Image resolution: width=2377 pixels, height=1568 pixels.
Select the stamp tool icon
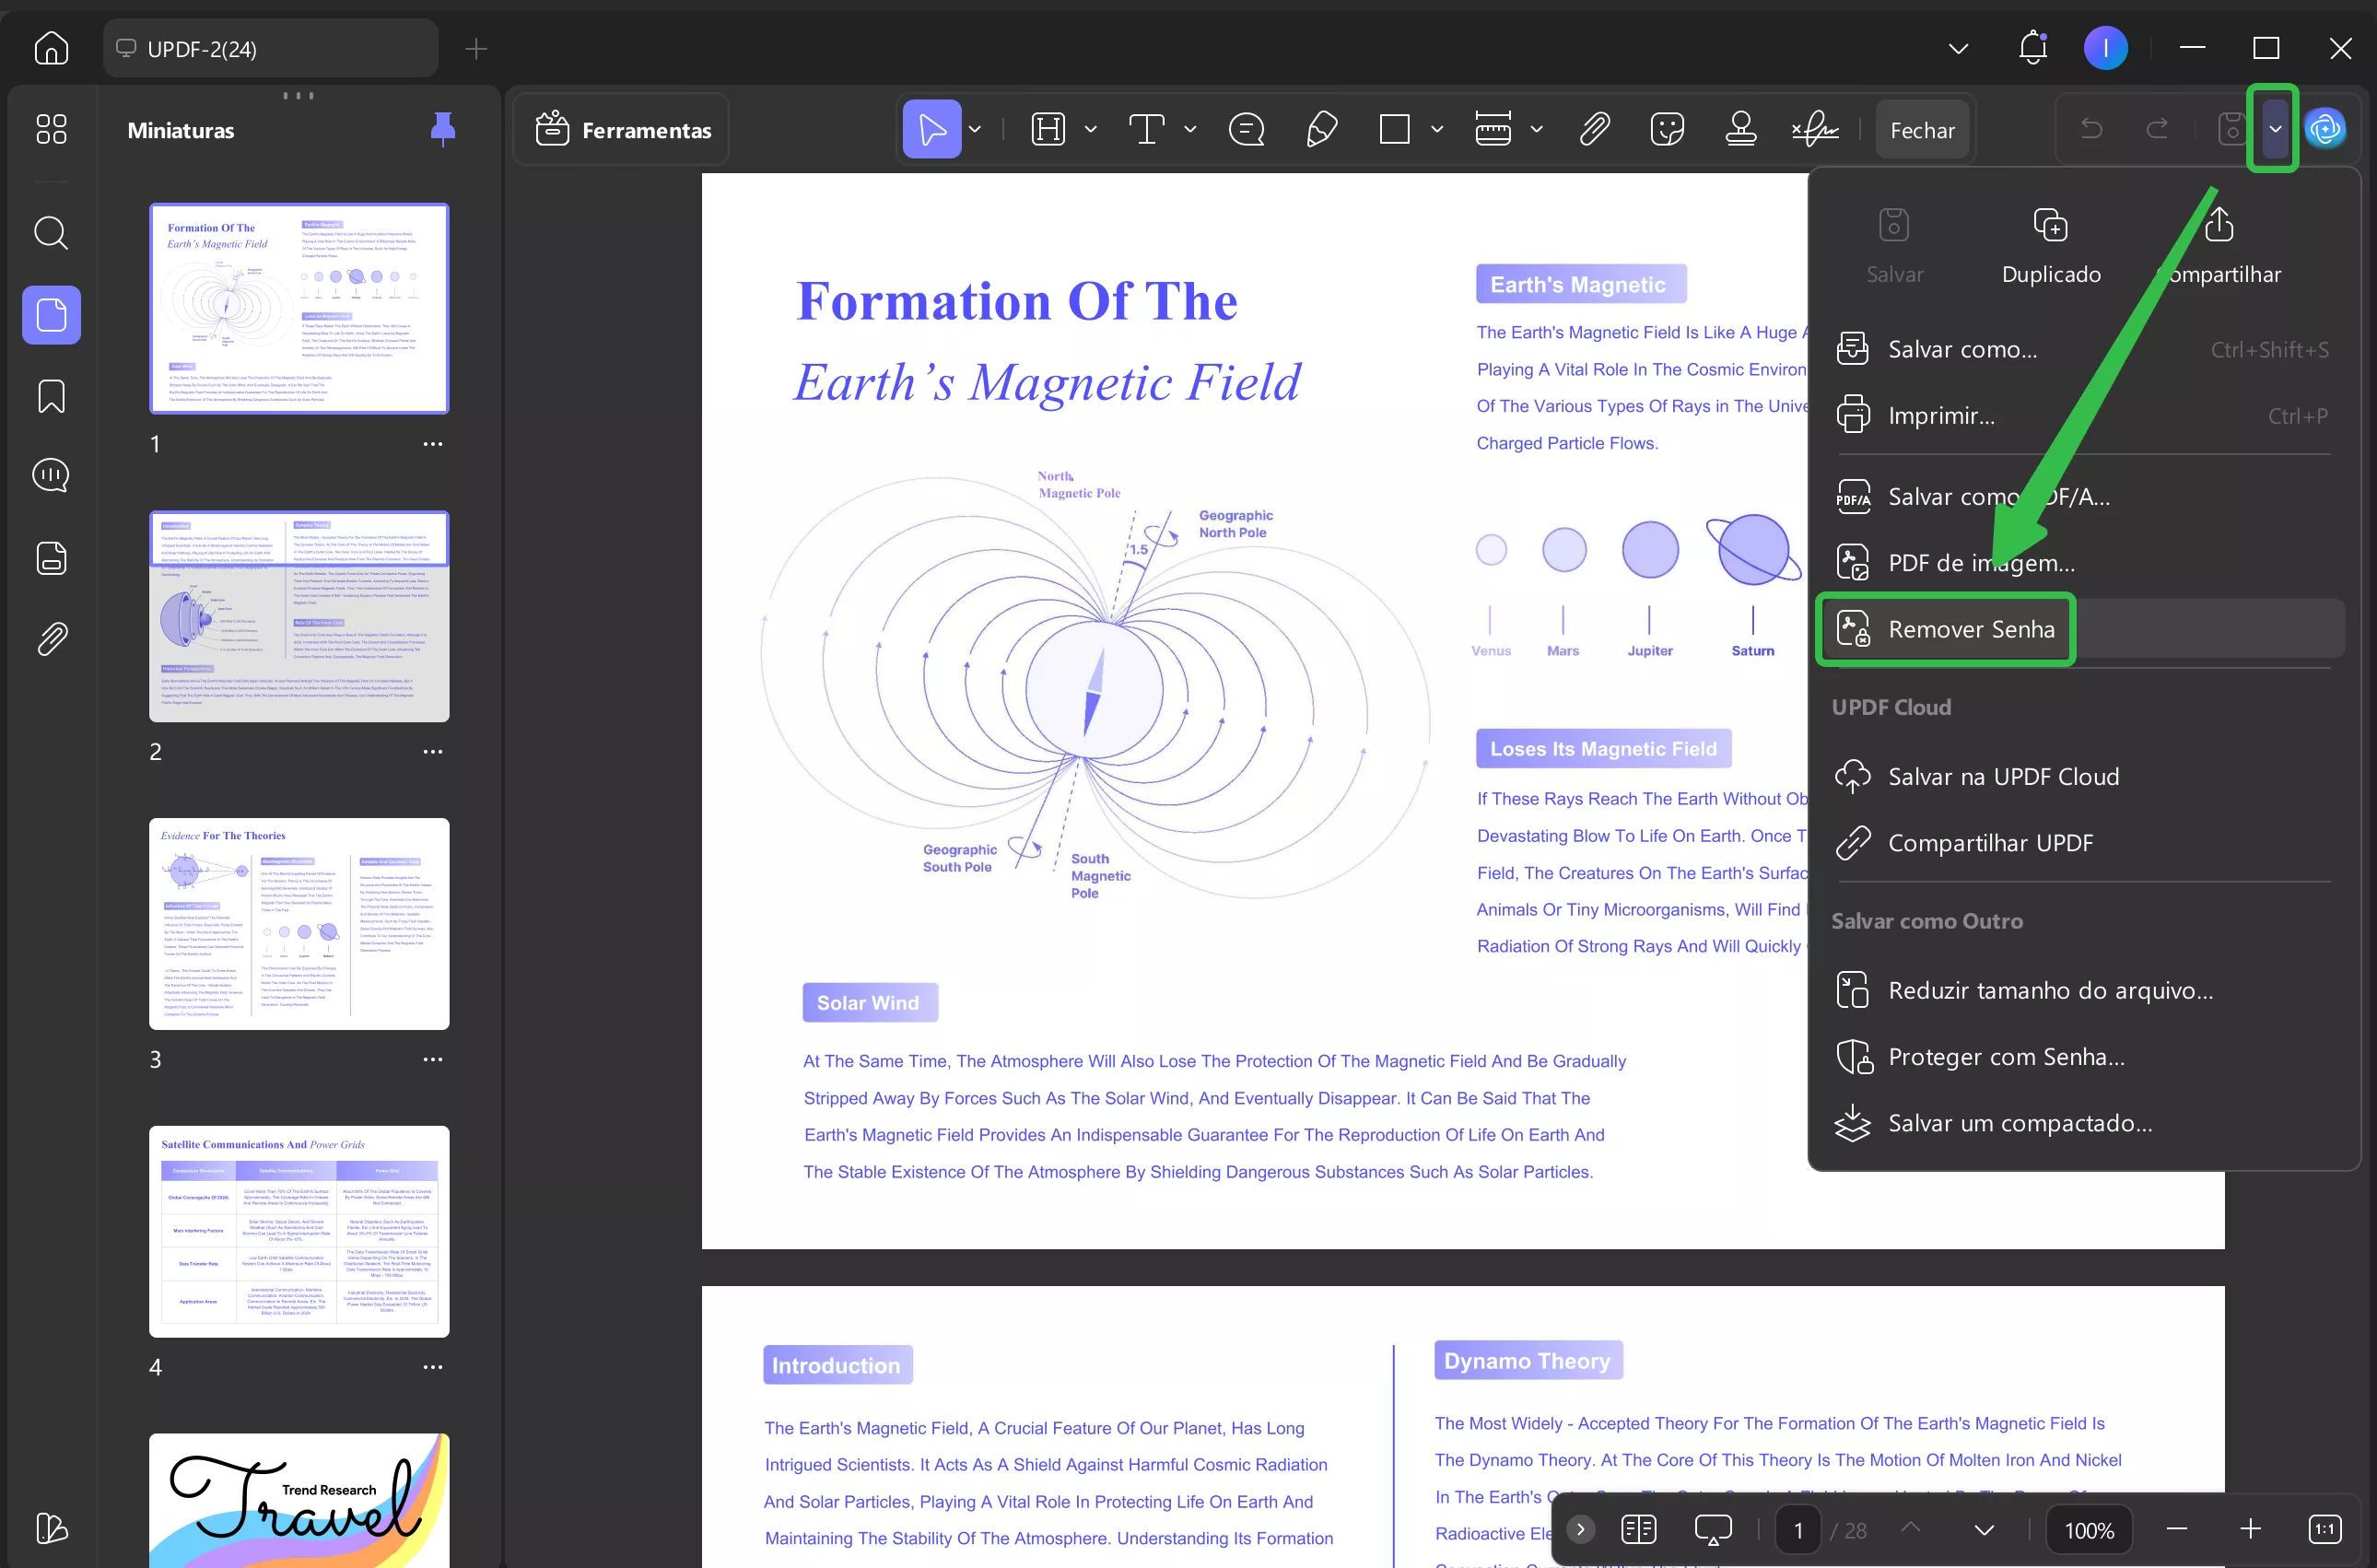point(1741,129)
